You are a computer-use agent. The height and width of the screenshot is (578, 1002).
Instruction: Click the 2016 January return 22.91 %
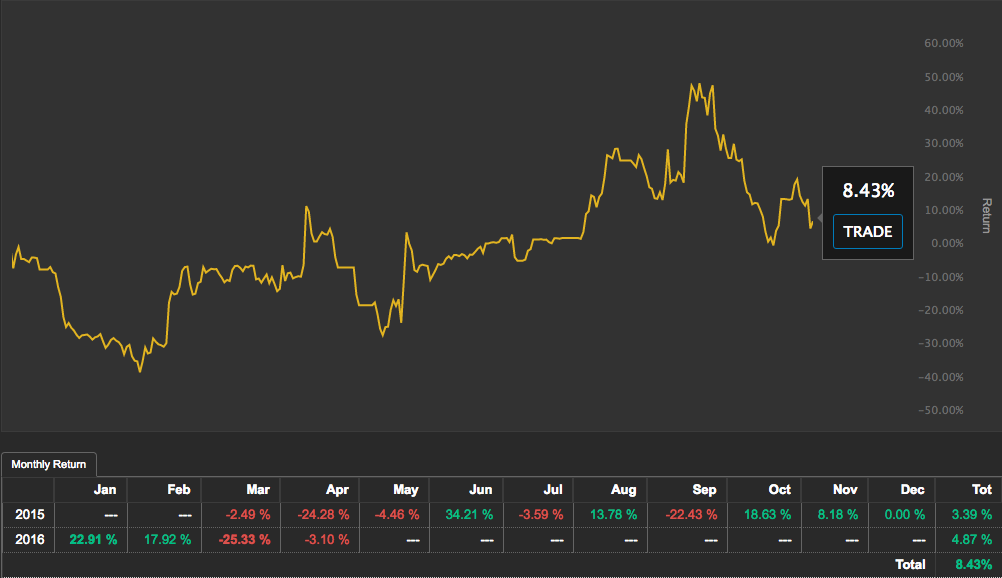click(x=93, y=540)
